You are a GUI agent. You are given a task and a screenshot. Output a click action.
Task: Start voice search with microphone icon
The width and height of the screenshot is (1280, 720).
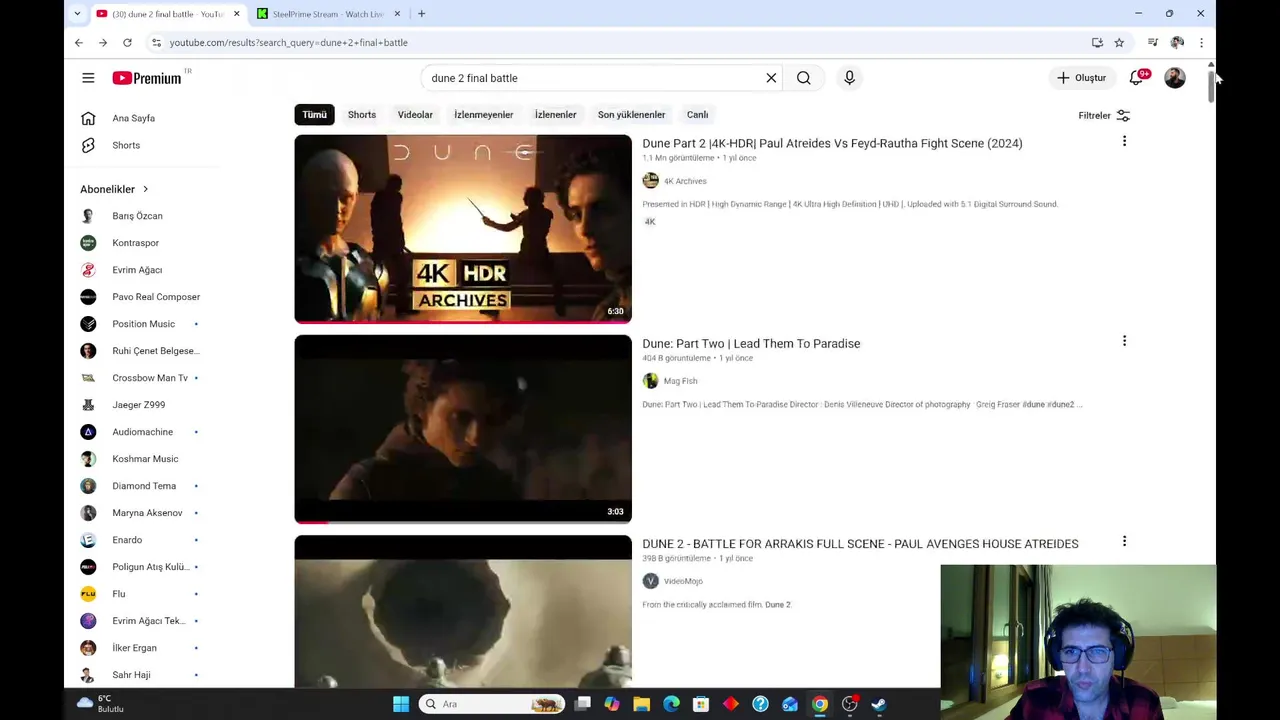click(x=849, y=78)
